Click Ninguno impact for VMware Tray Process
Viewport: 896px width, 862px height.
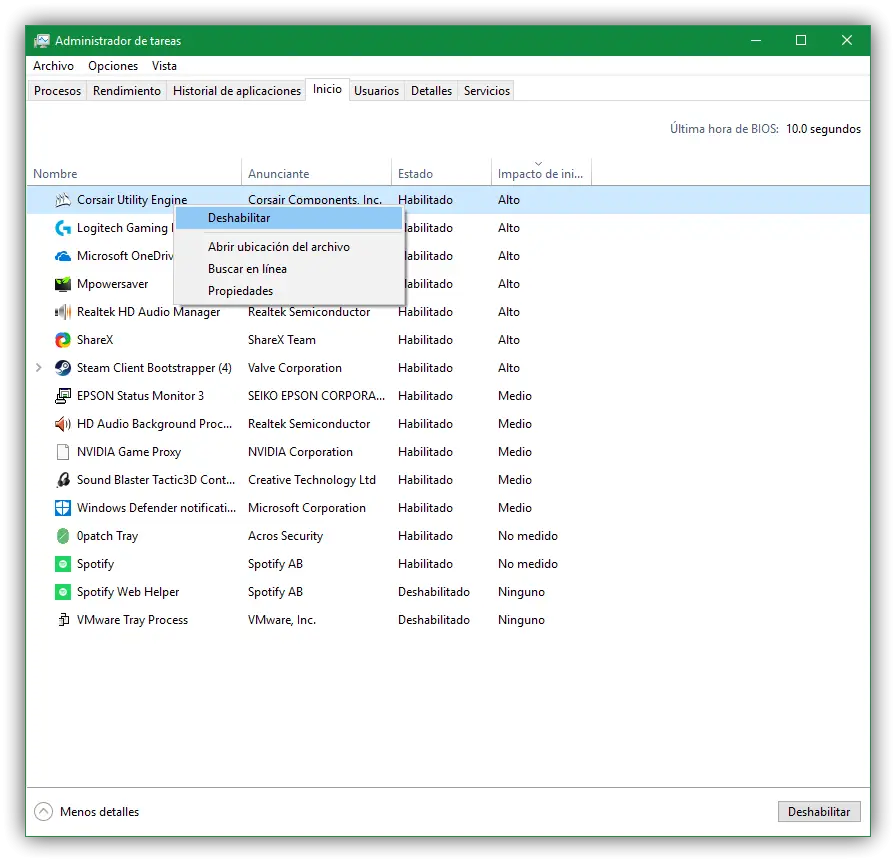521,620
